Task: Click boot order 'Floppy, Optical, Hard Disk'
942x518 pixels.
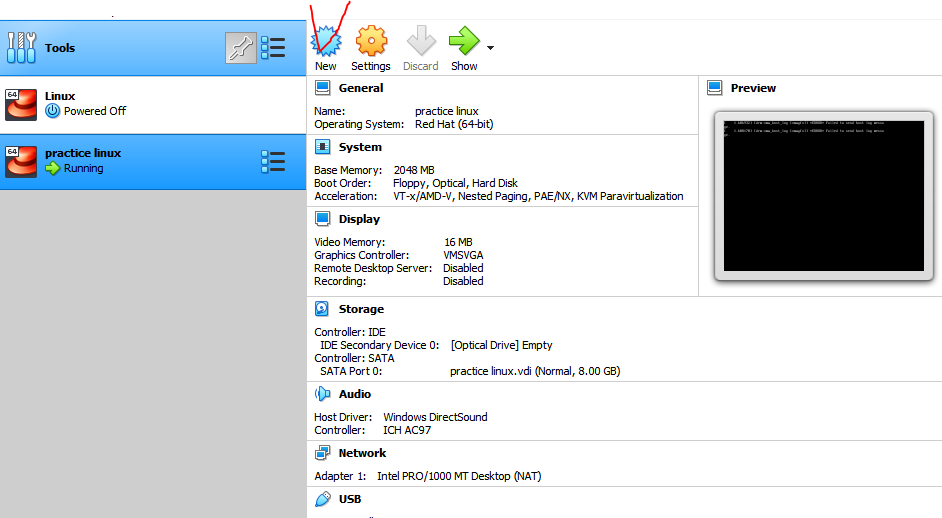Action: pos(455,183)
